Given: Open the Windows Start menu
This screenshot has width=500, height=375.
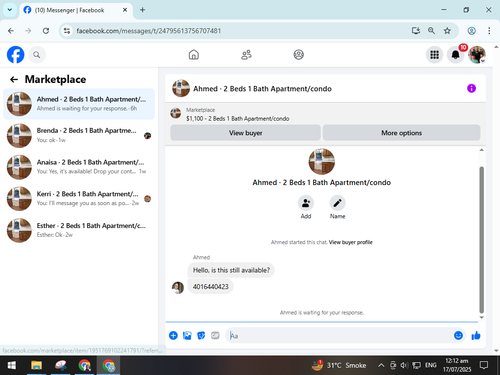Looking at the screenshot, I should pos(12,365).
